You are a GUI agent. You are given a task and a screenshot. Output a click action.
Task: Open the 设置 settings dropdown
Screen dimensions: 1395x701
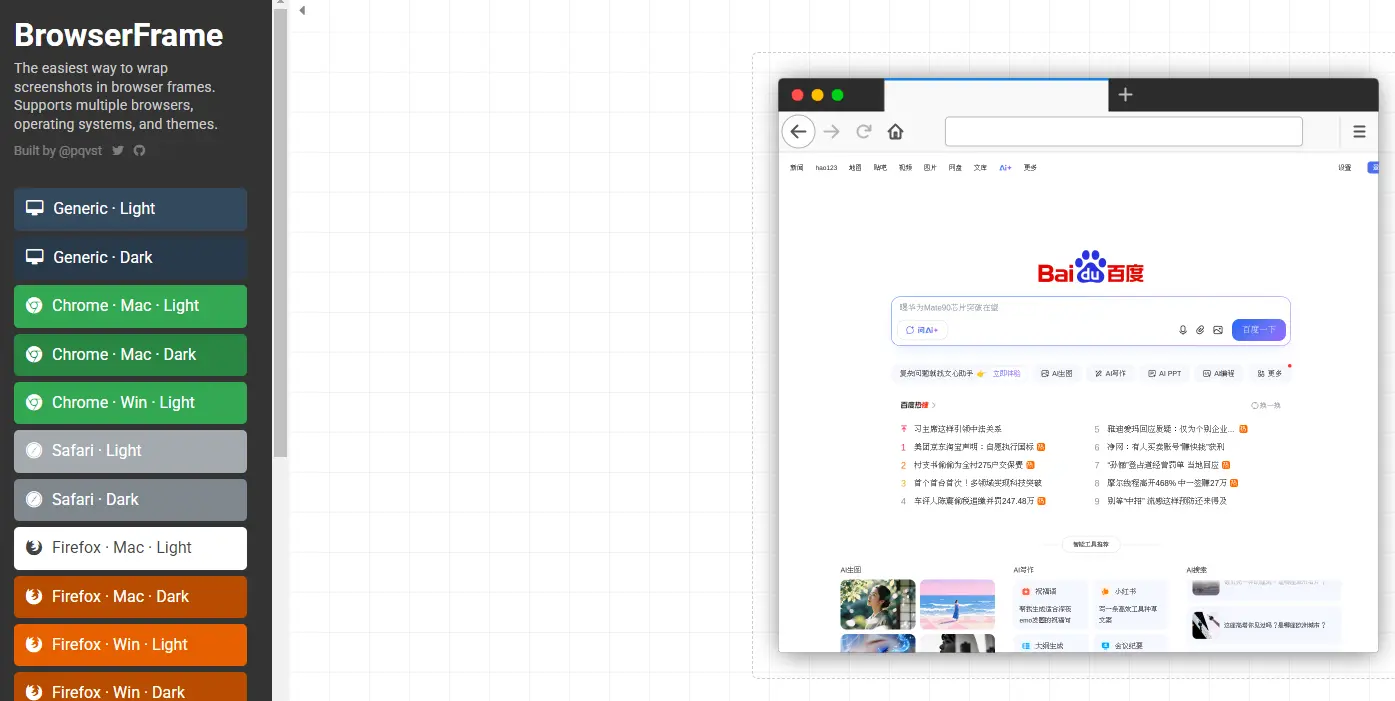[x=1344, y=167]
